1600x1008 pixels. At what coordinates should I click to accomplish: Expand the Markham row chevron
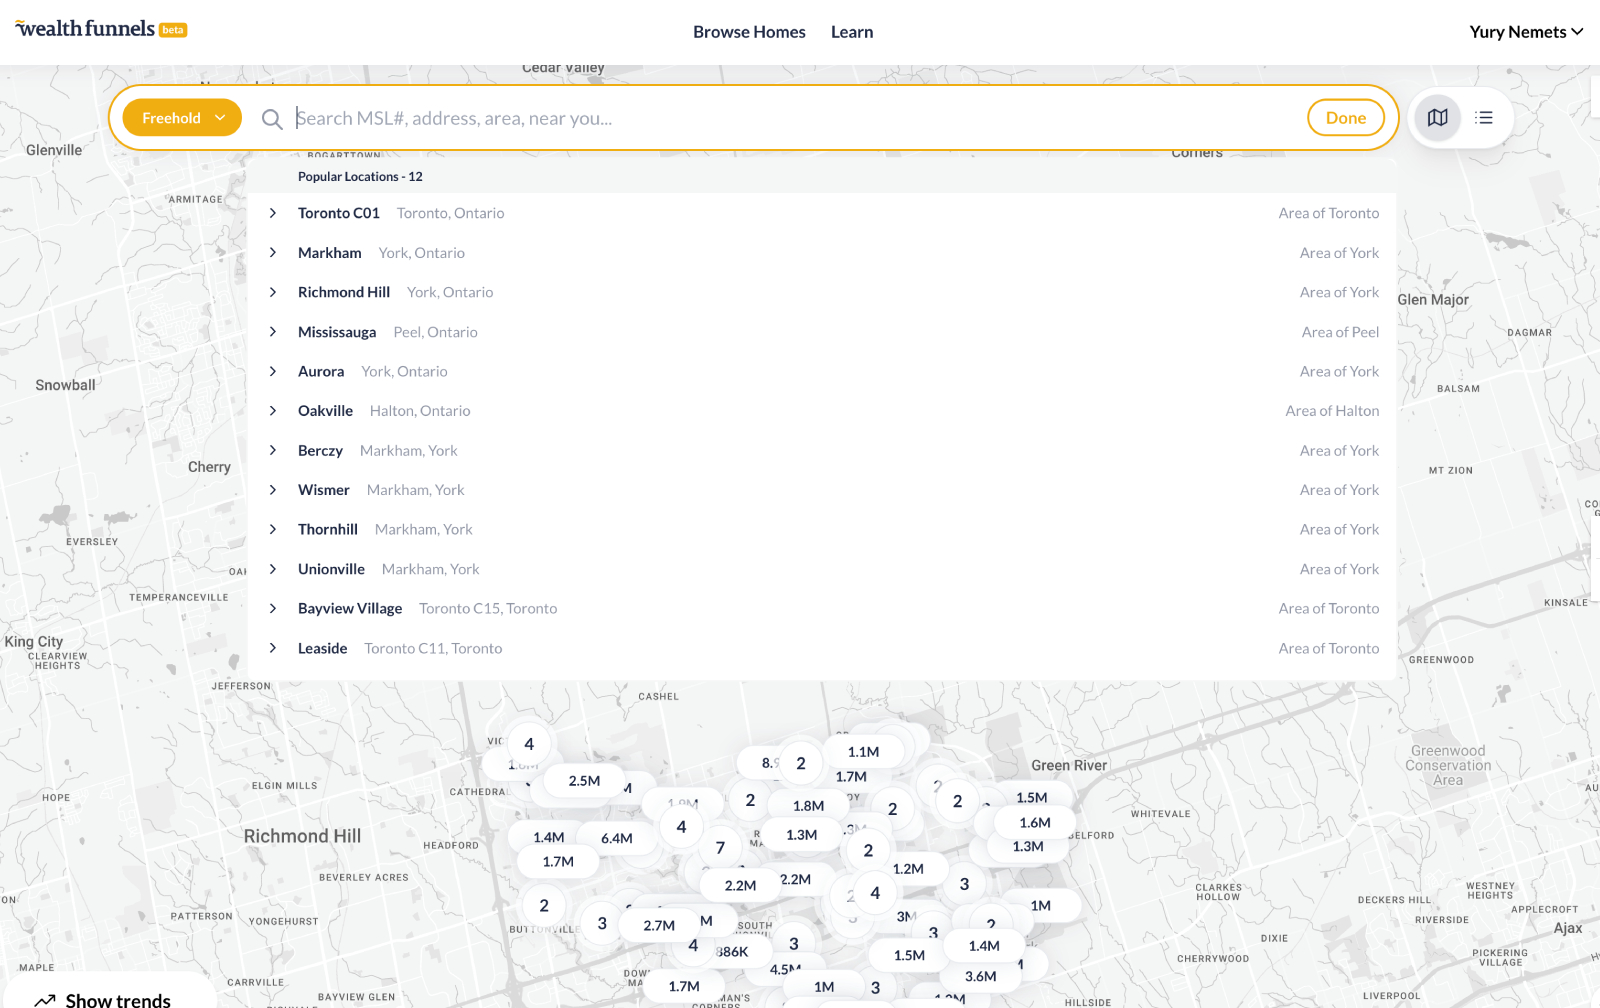[273, 253]
